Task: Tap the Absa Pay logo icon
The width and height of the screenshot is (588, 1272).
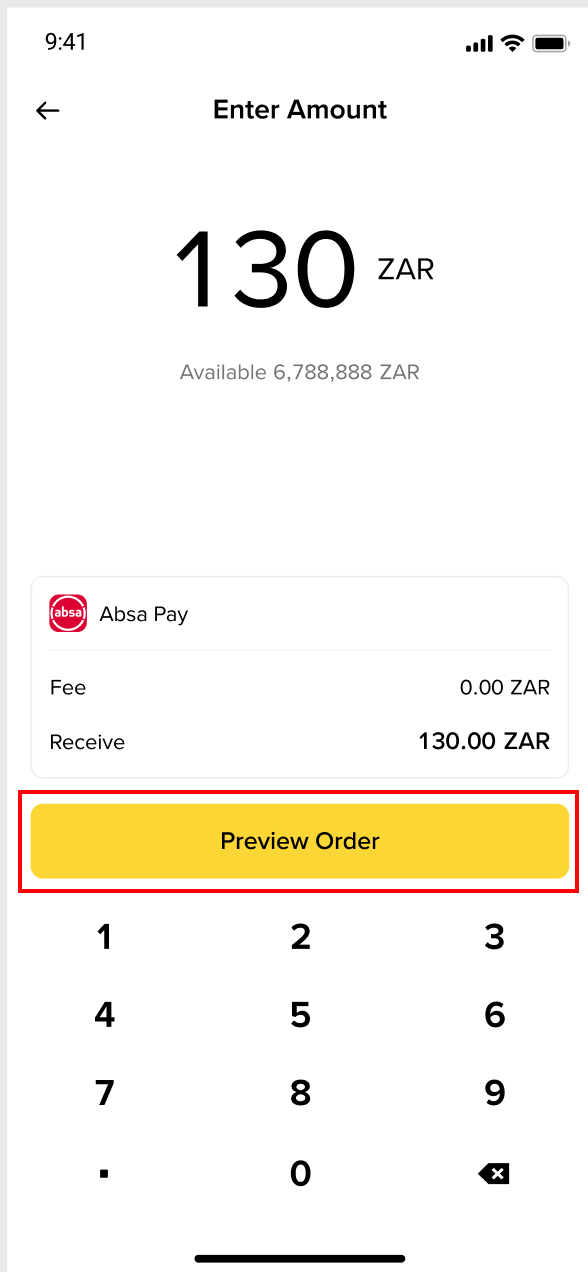Action: [68, 613]
